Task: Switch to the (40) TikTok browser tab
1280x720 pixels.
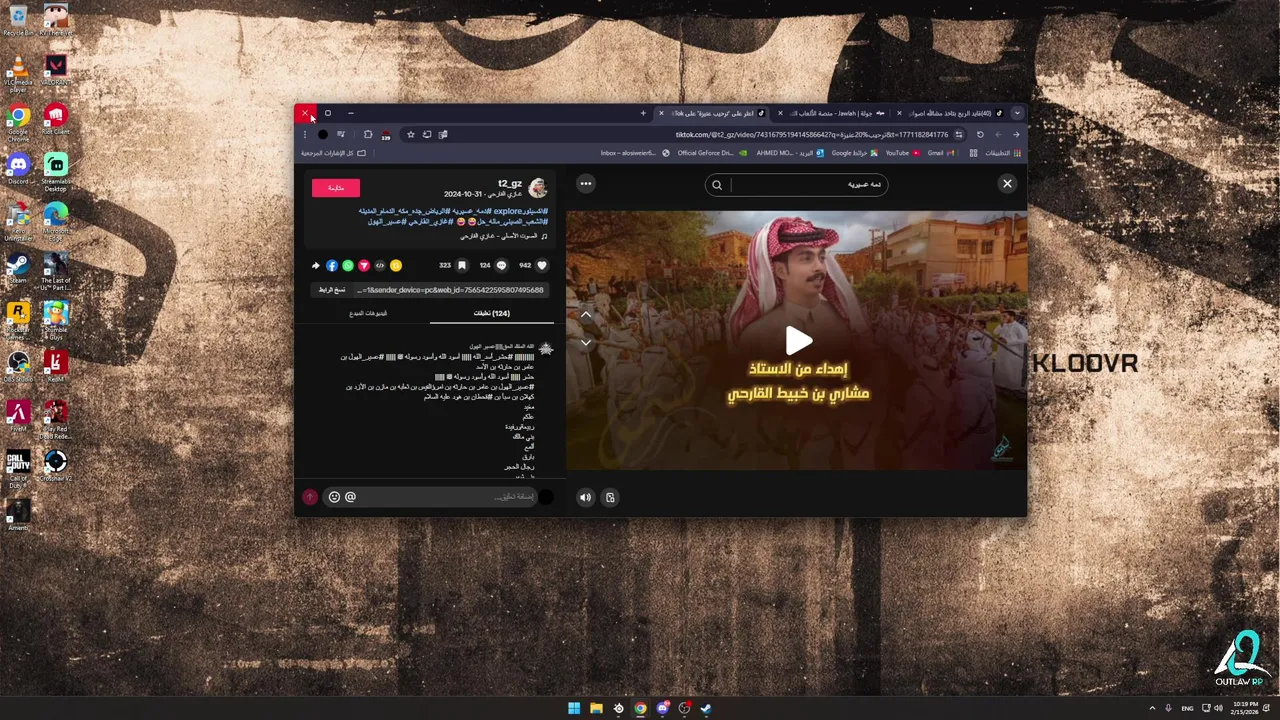Action: pyautogui.click(x=950, y=113)
